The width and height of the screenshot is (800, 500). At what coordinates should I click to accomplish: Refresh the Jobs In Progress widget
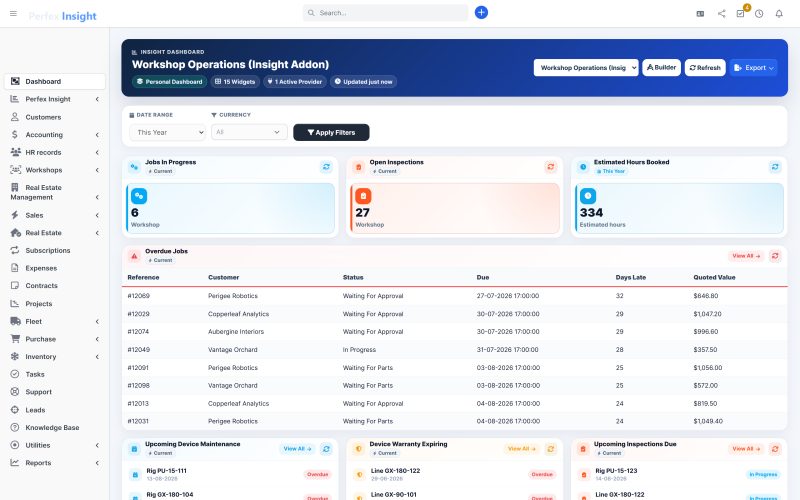click(x=326, y=167)
